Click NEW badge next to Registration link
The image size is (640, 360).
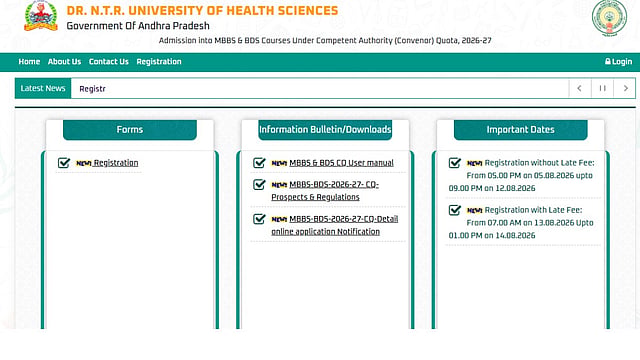[84, 163]
